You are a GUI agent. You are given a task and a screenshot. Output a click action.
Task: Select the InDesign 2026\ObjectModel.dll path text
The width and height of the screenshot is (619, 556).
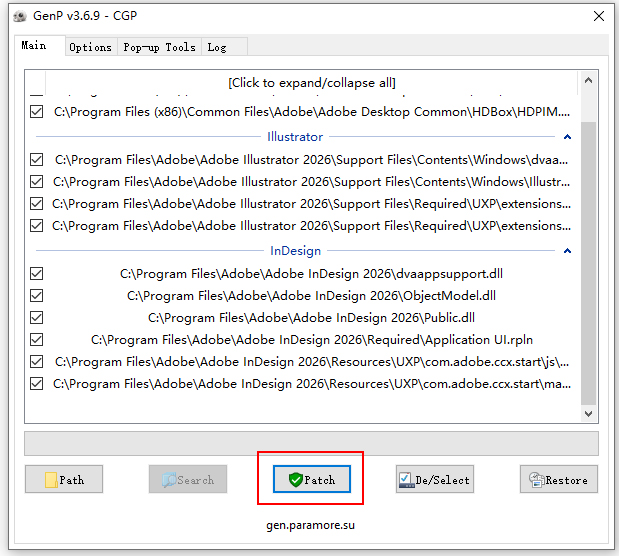coord(311,296)
